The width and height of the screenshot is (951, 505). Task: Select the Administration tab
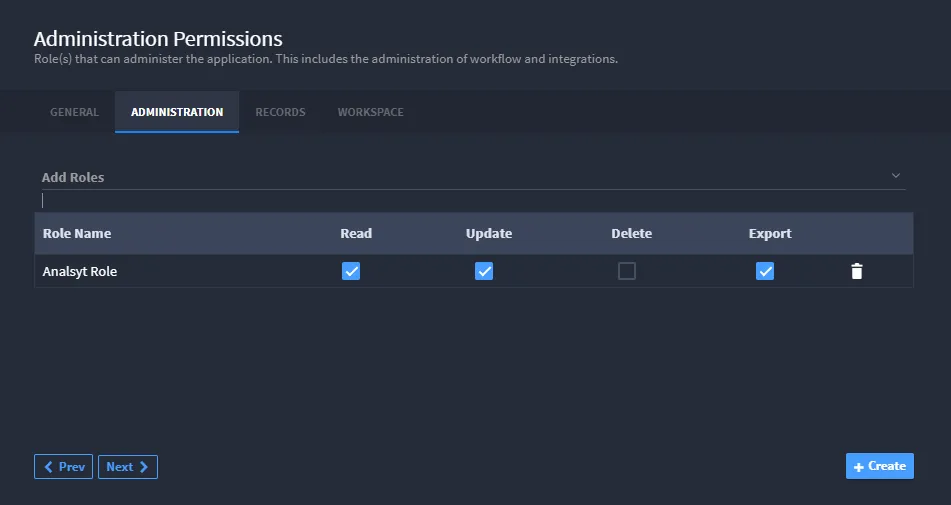click(177, 112)
